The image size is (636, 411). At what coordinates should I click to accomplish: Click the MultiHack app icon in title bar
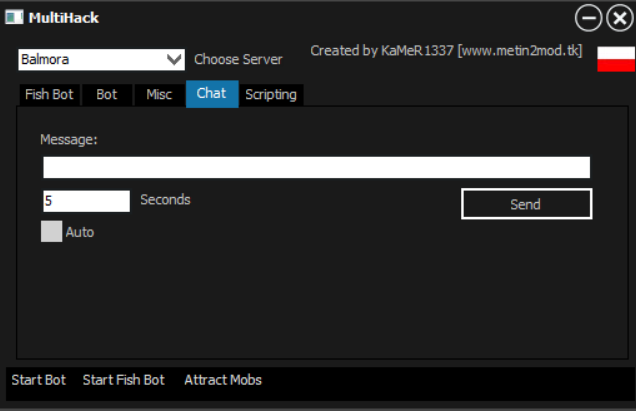(x=14, y=17)
